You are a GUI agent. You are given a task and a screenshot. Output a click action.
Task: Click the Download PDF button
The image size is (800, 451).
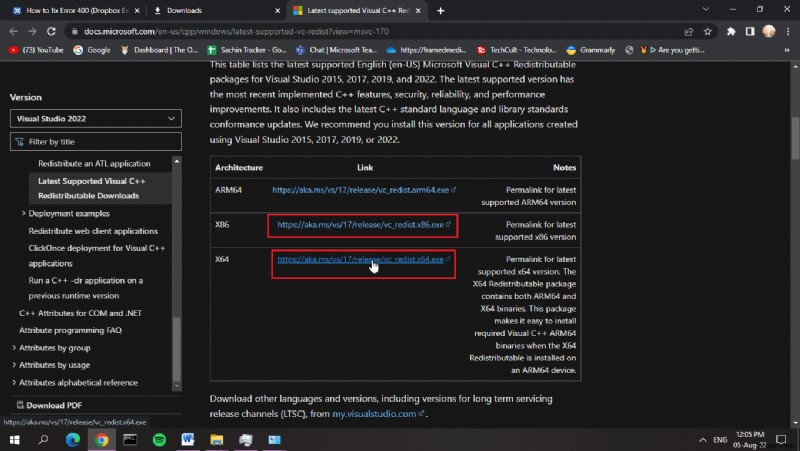click(49, 405)
